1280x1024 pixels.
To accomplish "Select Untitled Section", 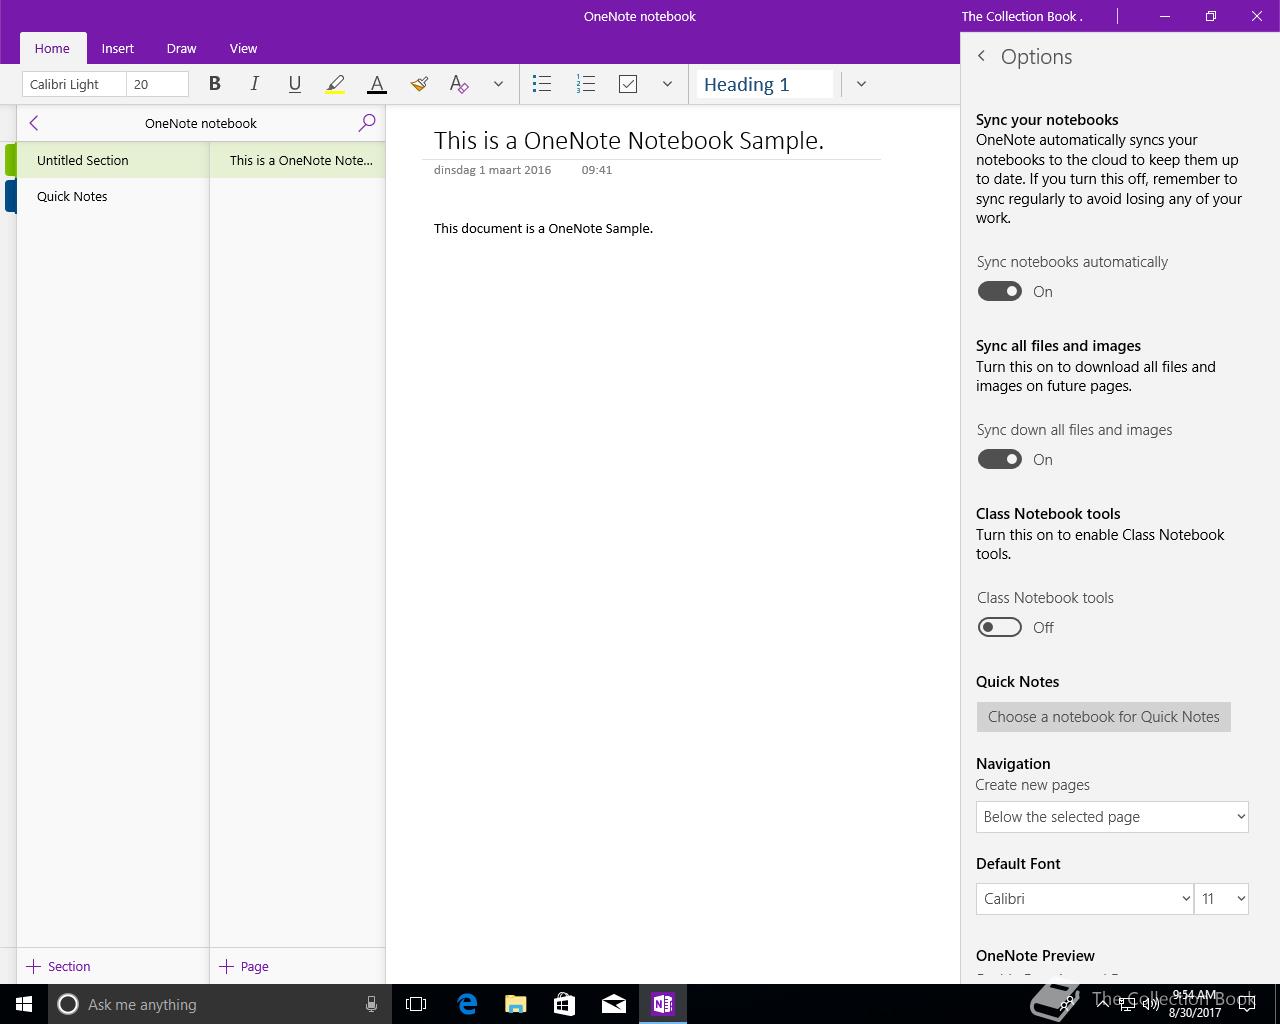I will point(112,160).
